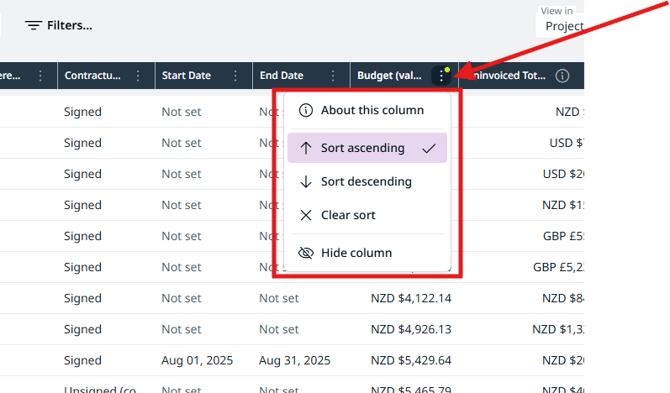Open Budget column three-dot menu

pyautogui.click(x=441, y=76)
